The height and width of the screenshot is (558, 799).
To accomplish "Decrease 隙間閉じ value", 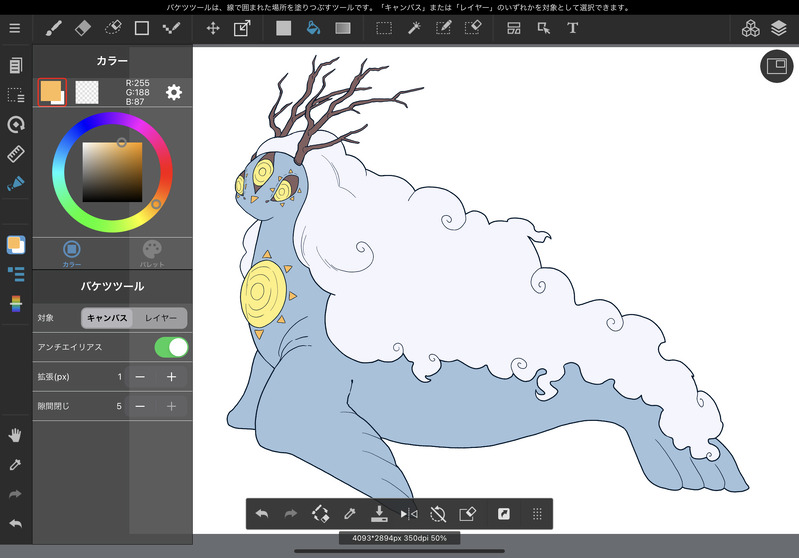I will [140, 407].
